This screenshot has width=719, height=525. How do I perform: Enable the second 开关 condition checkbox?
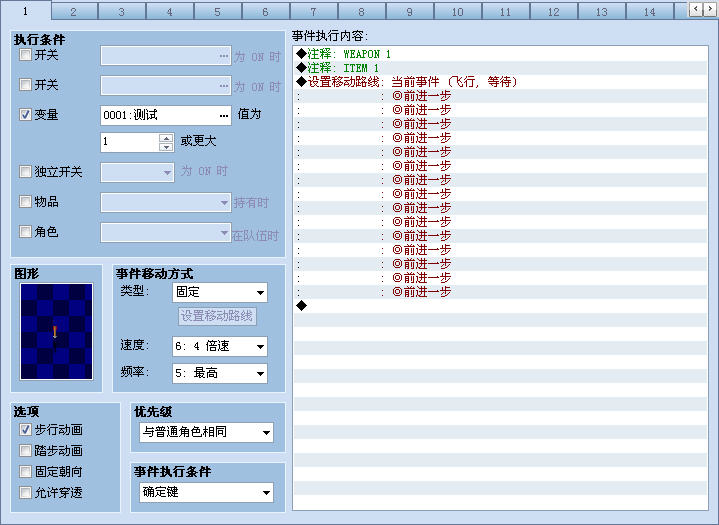25,85
